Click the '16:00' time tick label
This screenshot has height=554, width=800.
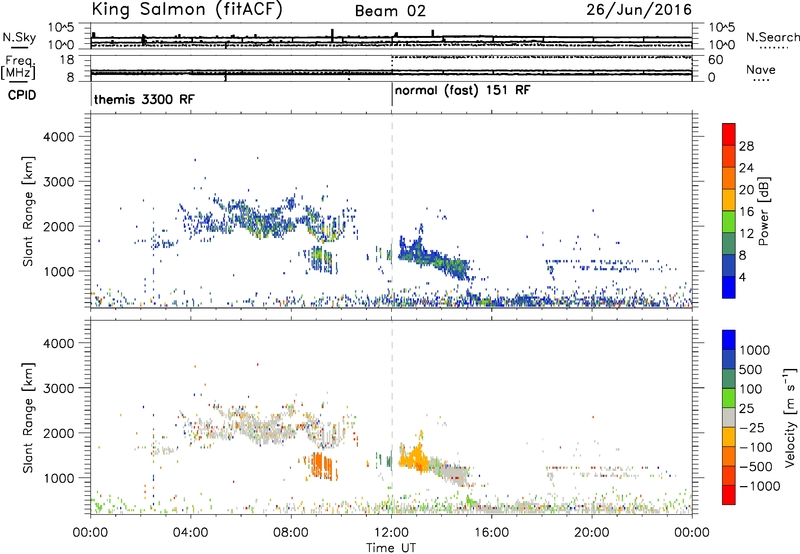491,533
